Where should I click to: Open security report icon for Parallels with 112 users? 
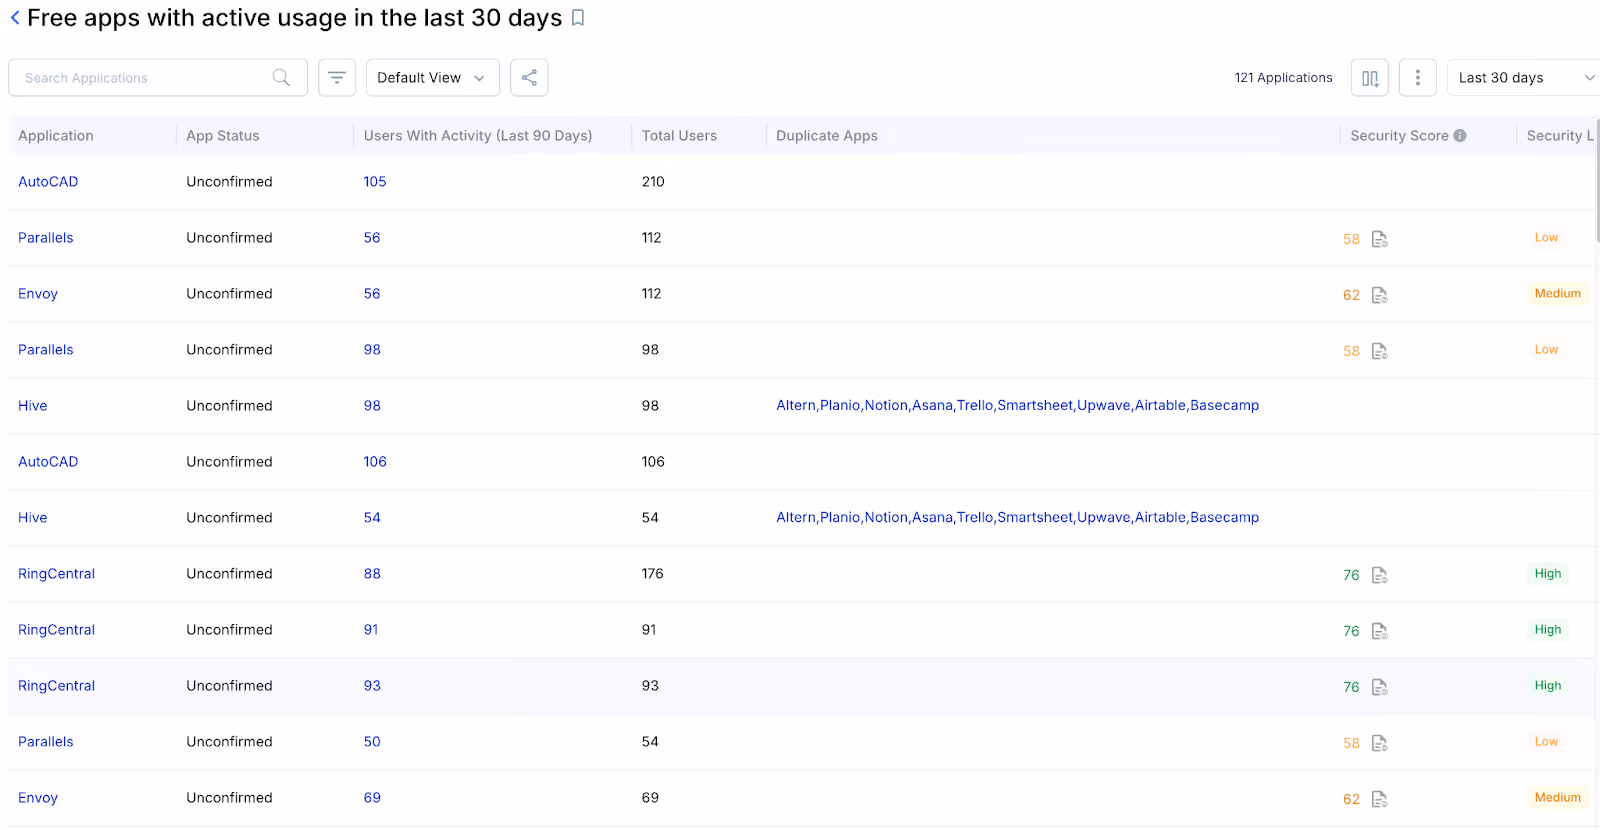tap(1380, 239)
